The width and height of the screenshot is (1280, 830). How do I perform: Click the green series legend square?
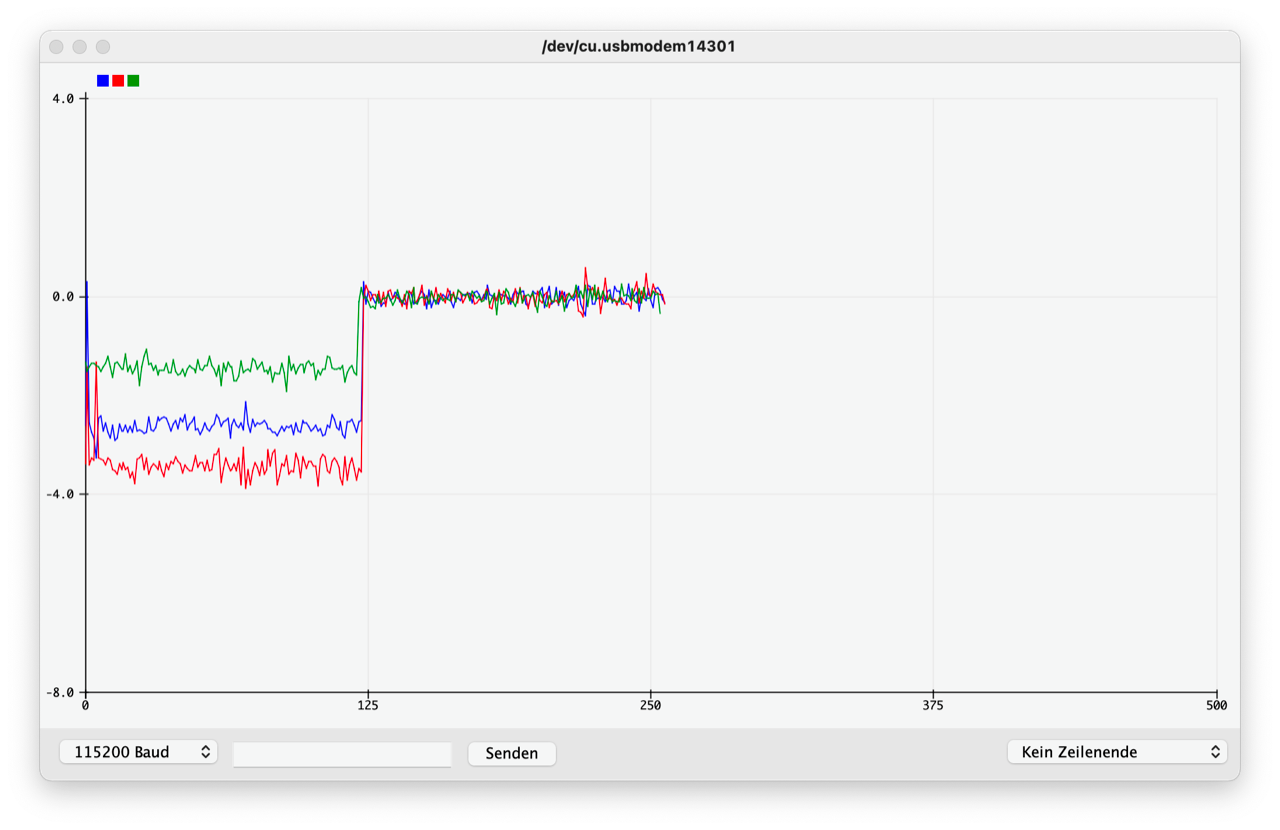coord(133,81)
